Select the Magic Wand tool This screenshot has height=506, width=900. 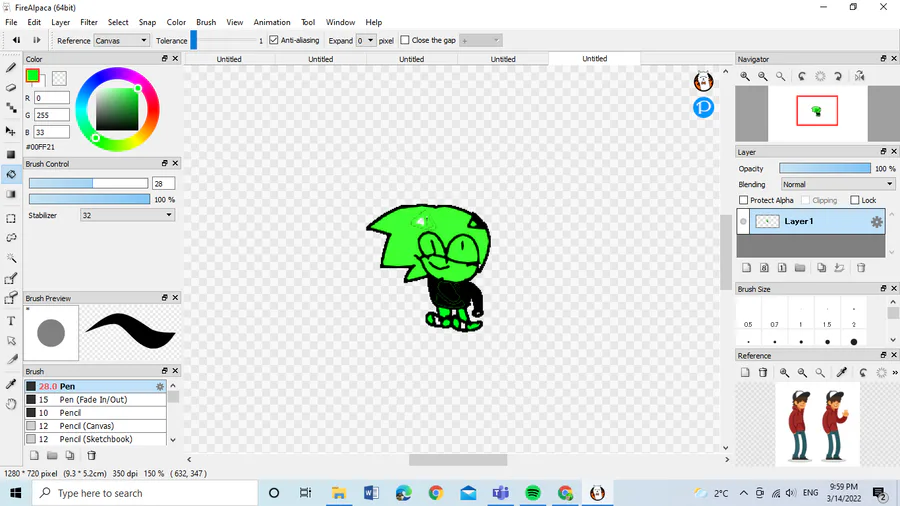(x=11, y=258)
